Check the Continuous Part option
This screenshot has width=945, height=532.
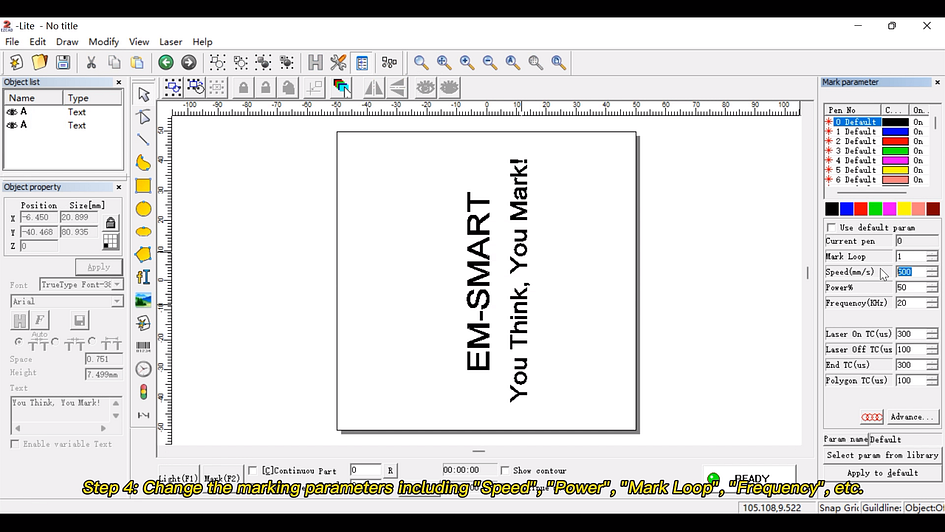253,470
